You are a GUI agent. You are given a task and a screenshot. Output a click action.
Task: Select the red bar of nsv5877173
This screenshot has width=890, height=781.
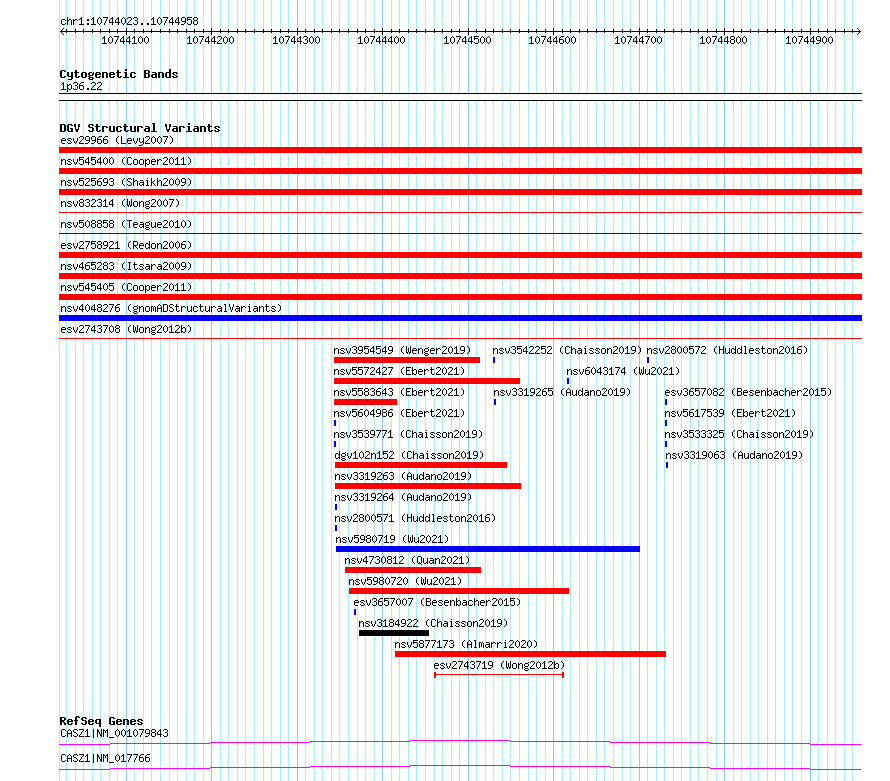(530, 654)
